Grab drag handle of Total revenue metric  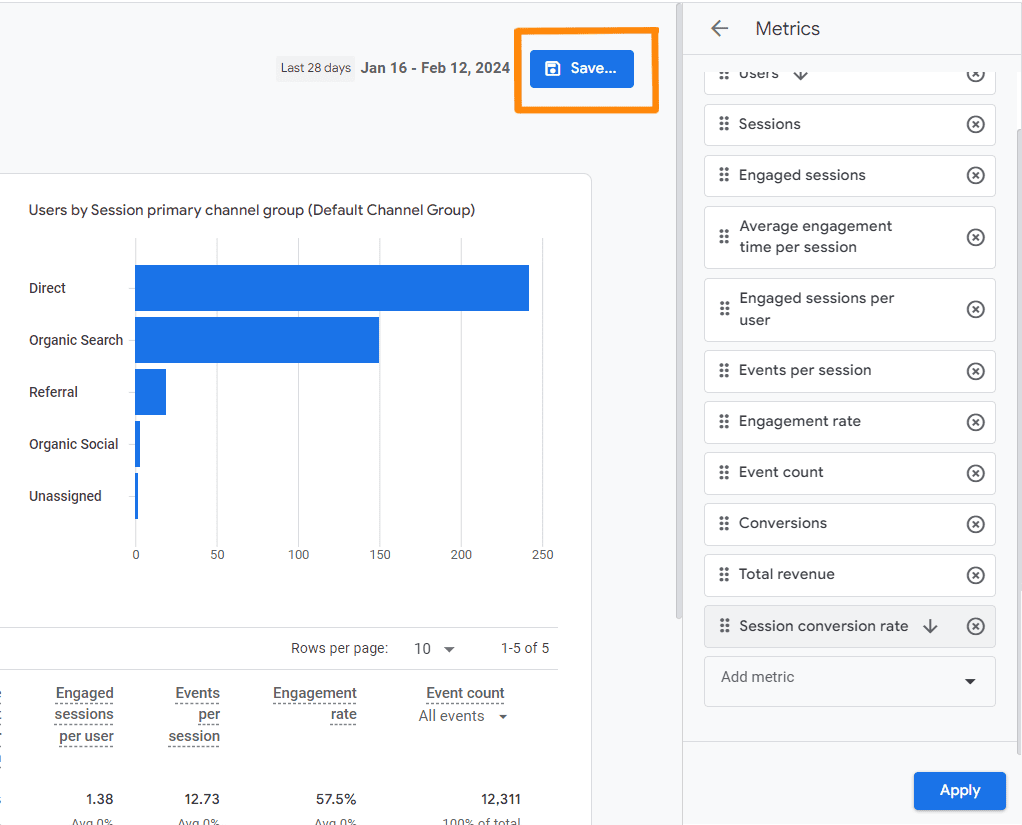pyautogui.click(x=723, y=574)
